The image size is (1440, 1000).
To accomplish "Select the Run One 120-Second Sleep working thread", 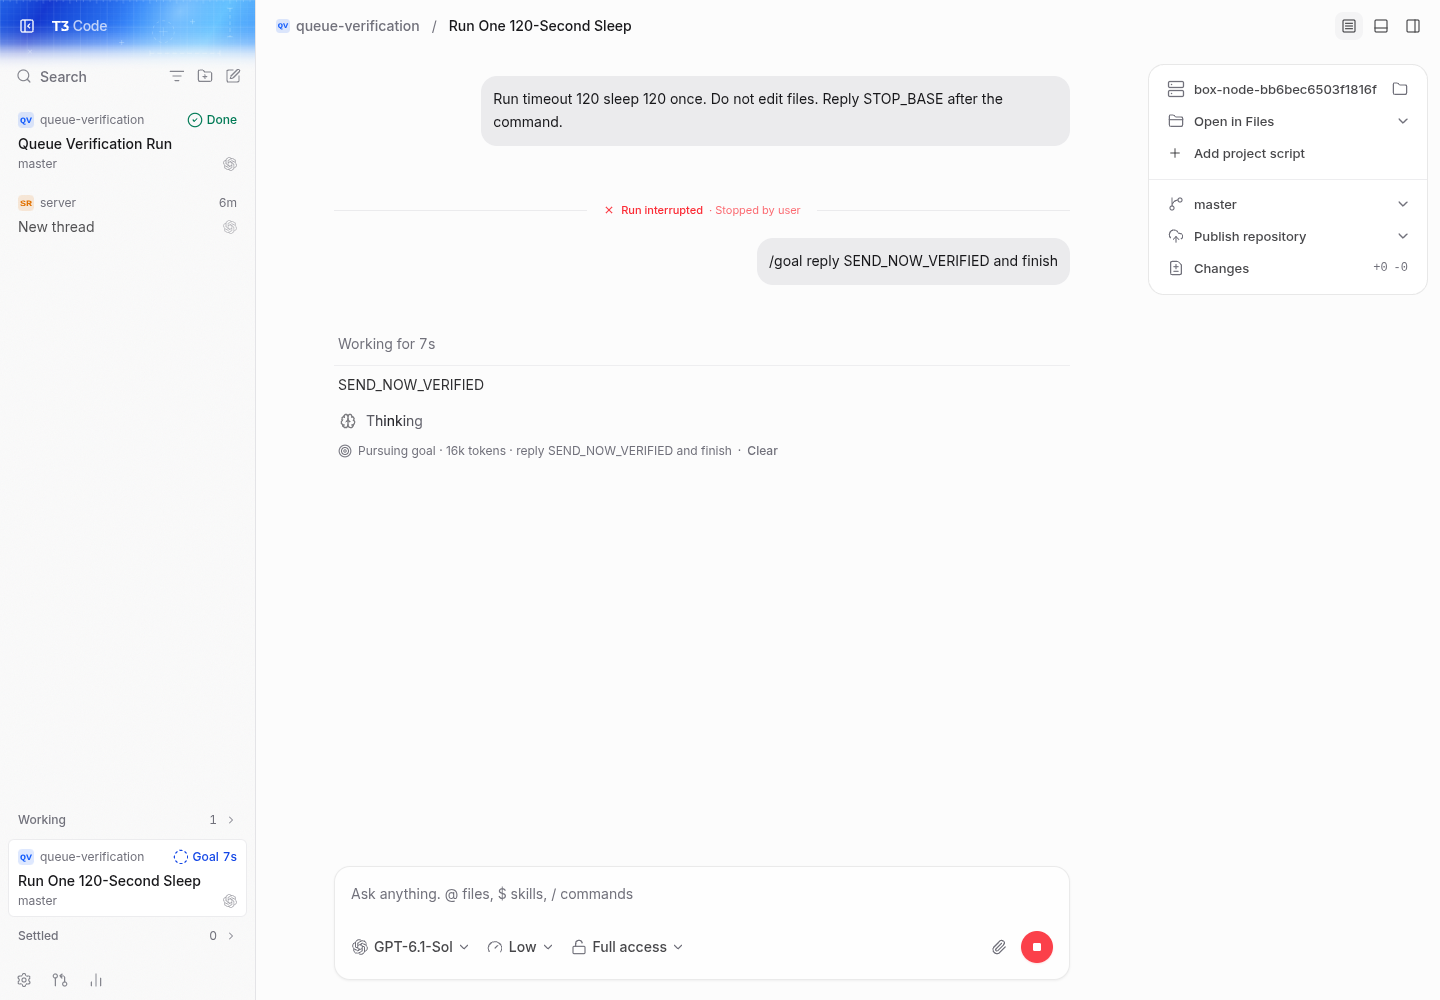I will coord(127,879).
